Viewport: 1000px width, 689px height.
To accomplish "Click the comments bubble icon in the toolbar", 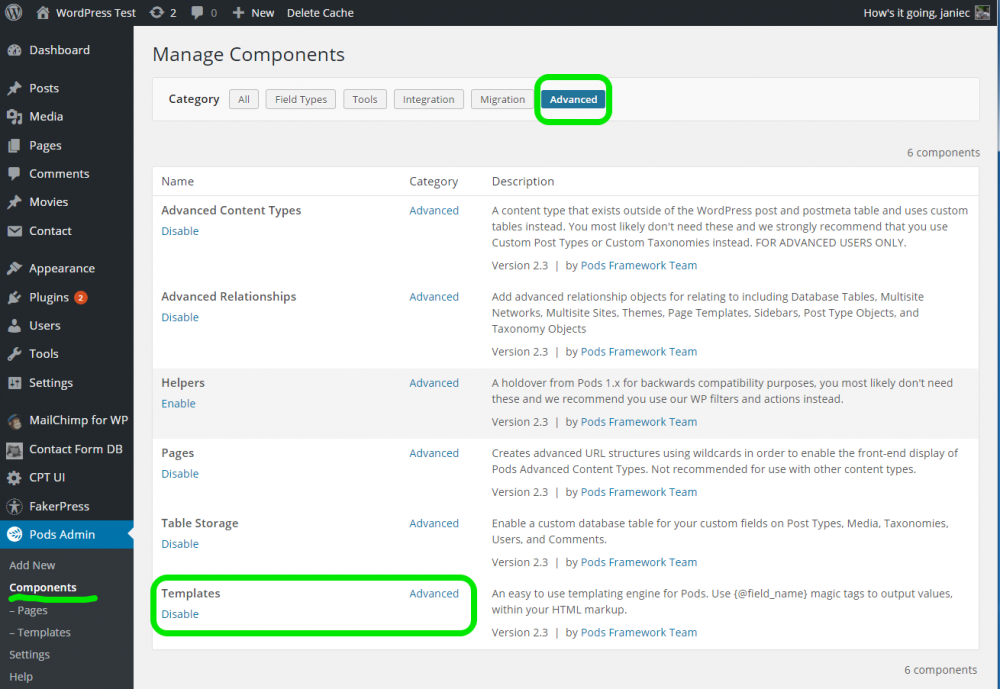I will coord(198,12).
